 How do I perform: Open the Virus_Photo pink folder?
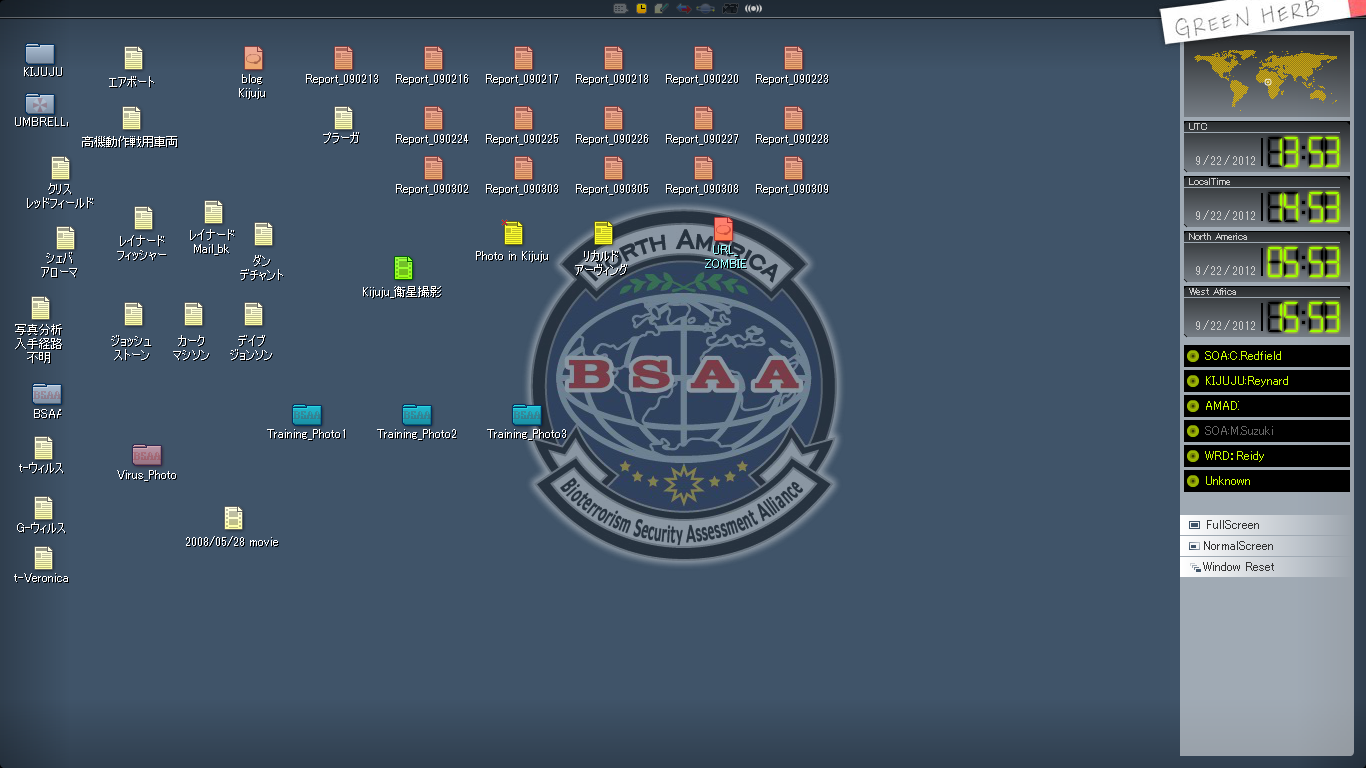coord(147,455)
